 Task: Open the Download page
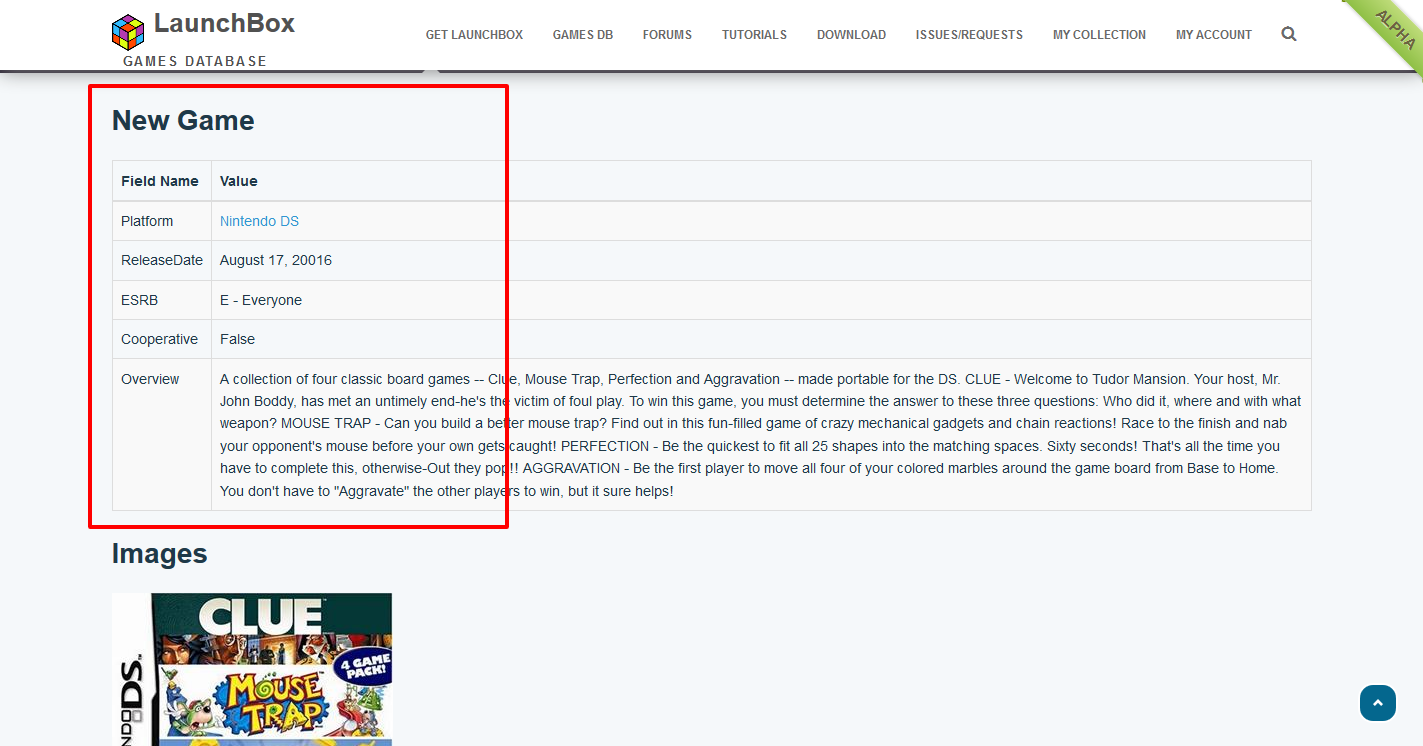coord(851,35)
